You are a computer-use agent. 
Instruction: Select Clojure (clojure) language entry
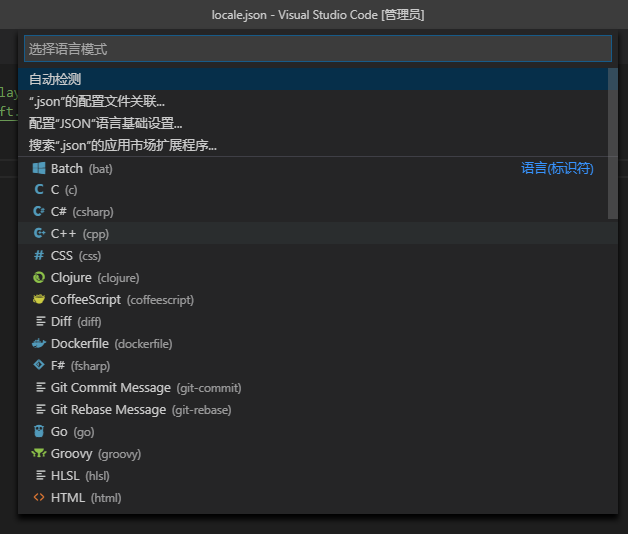tap(318, 277)
